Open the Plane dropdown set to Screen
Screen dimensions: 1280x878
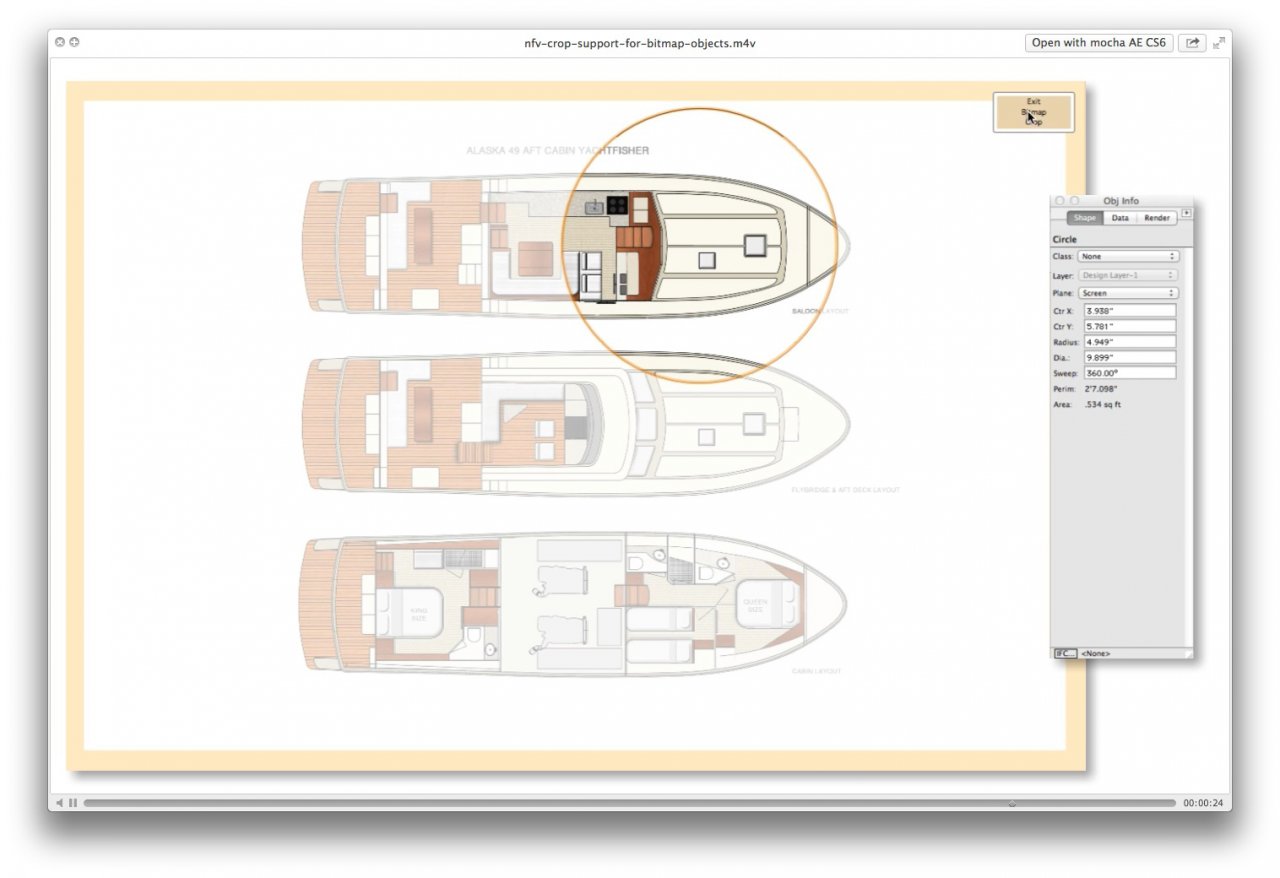[x=1128, y=293]
